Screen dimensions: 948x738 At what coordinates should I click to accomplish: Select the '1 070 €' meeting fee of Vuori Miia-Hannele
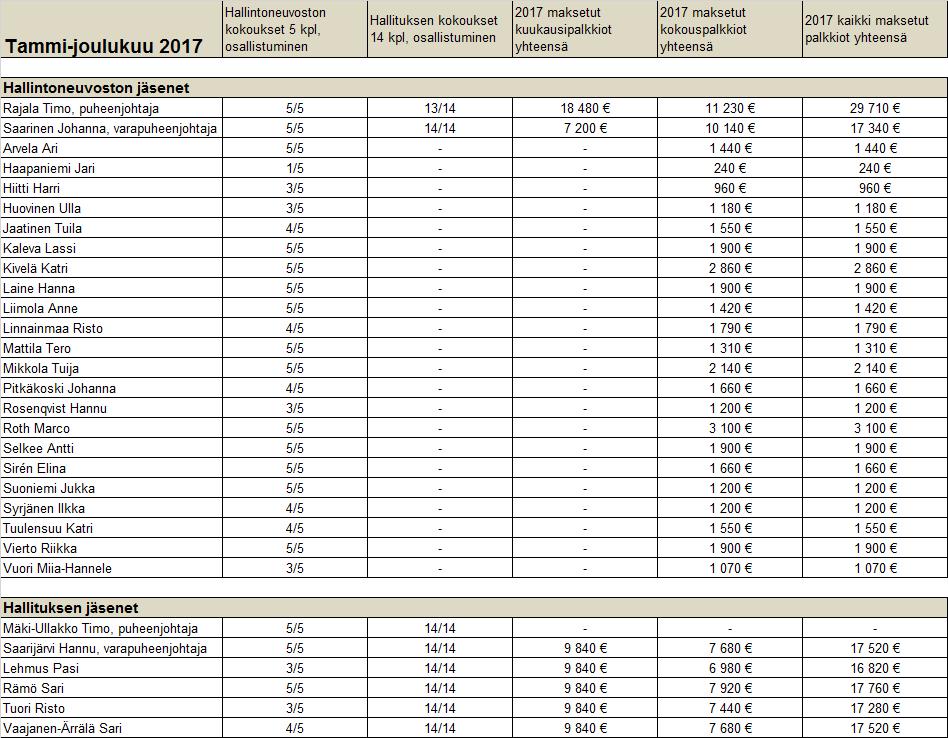point(730,568)
